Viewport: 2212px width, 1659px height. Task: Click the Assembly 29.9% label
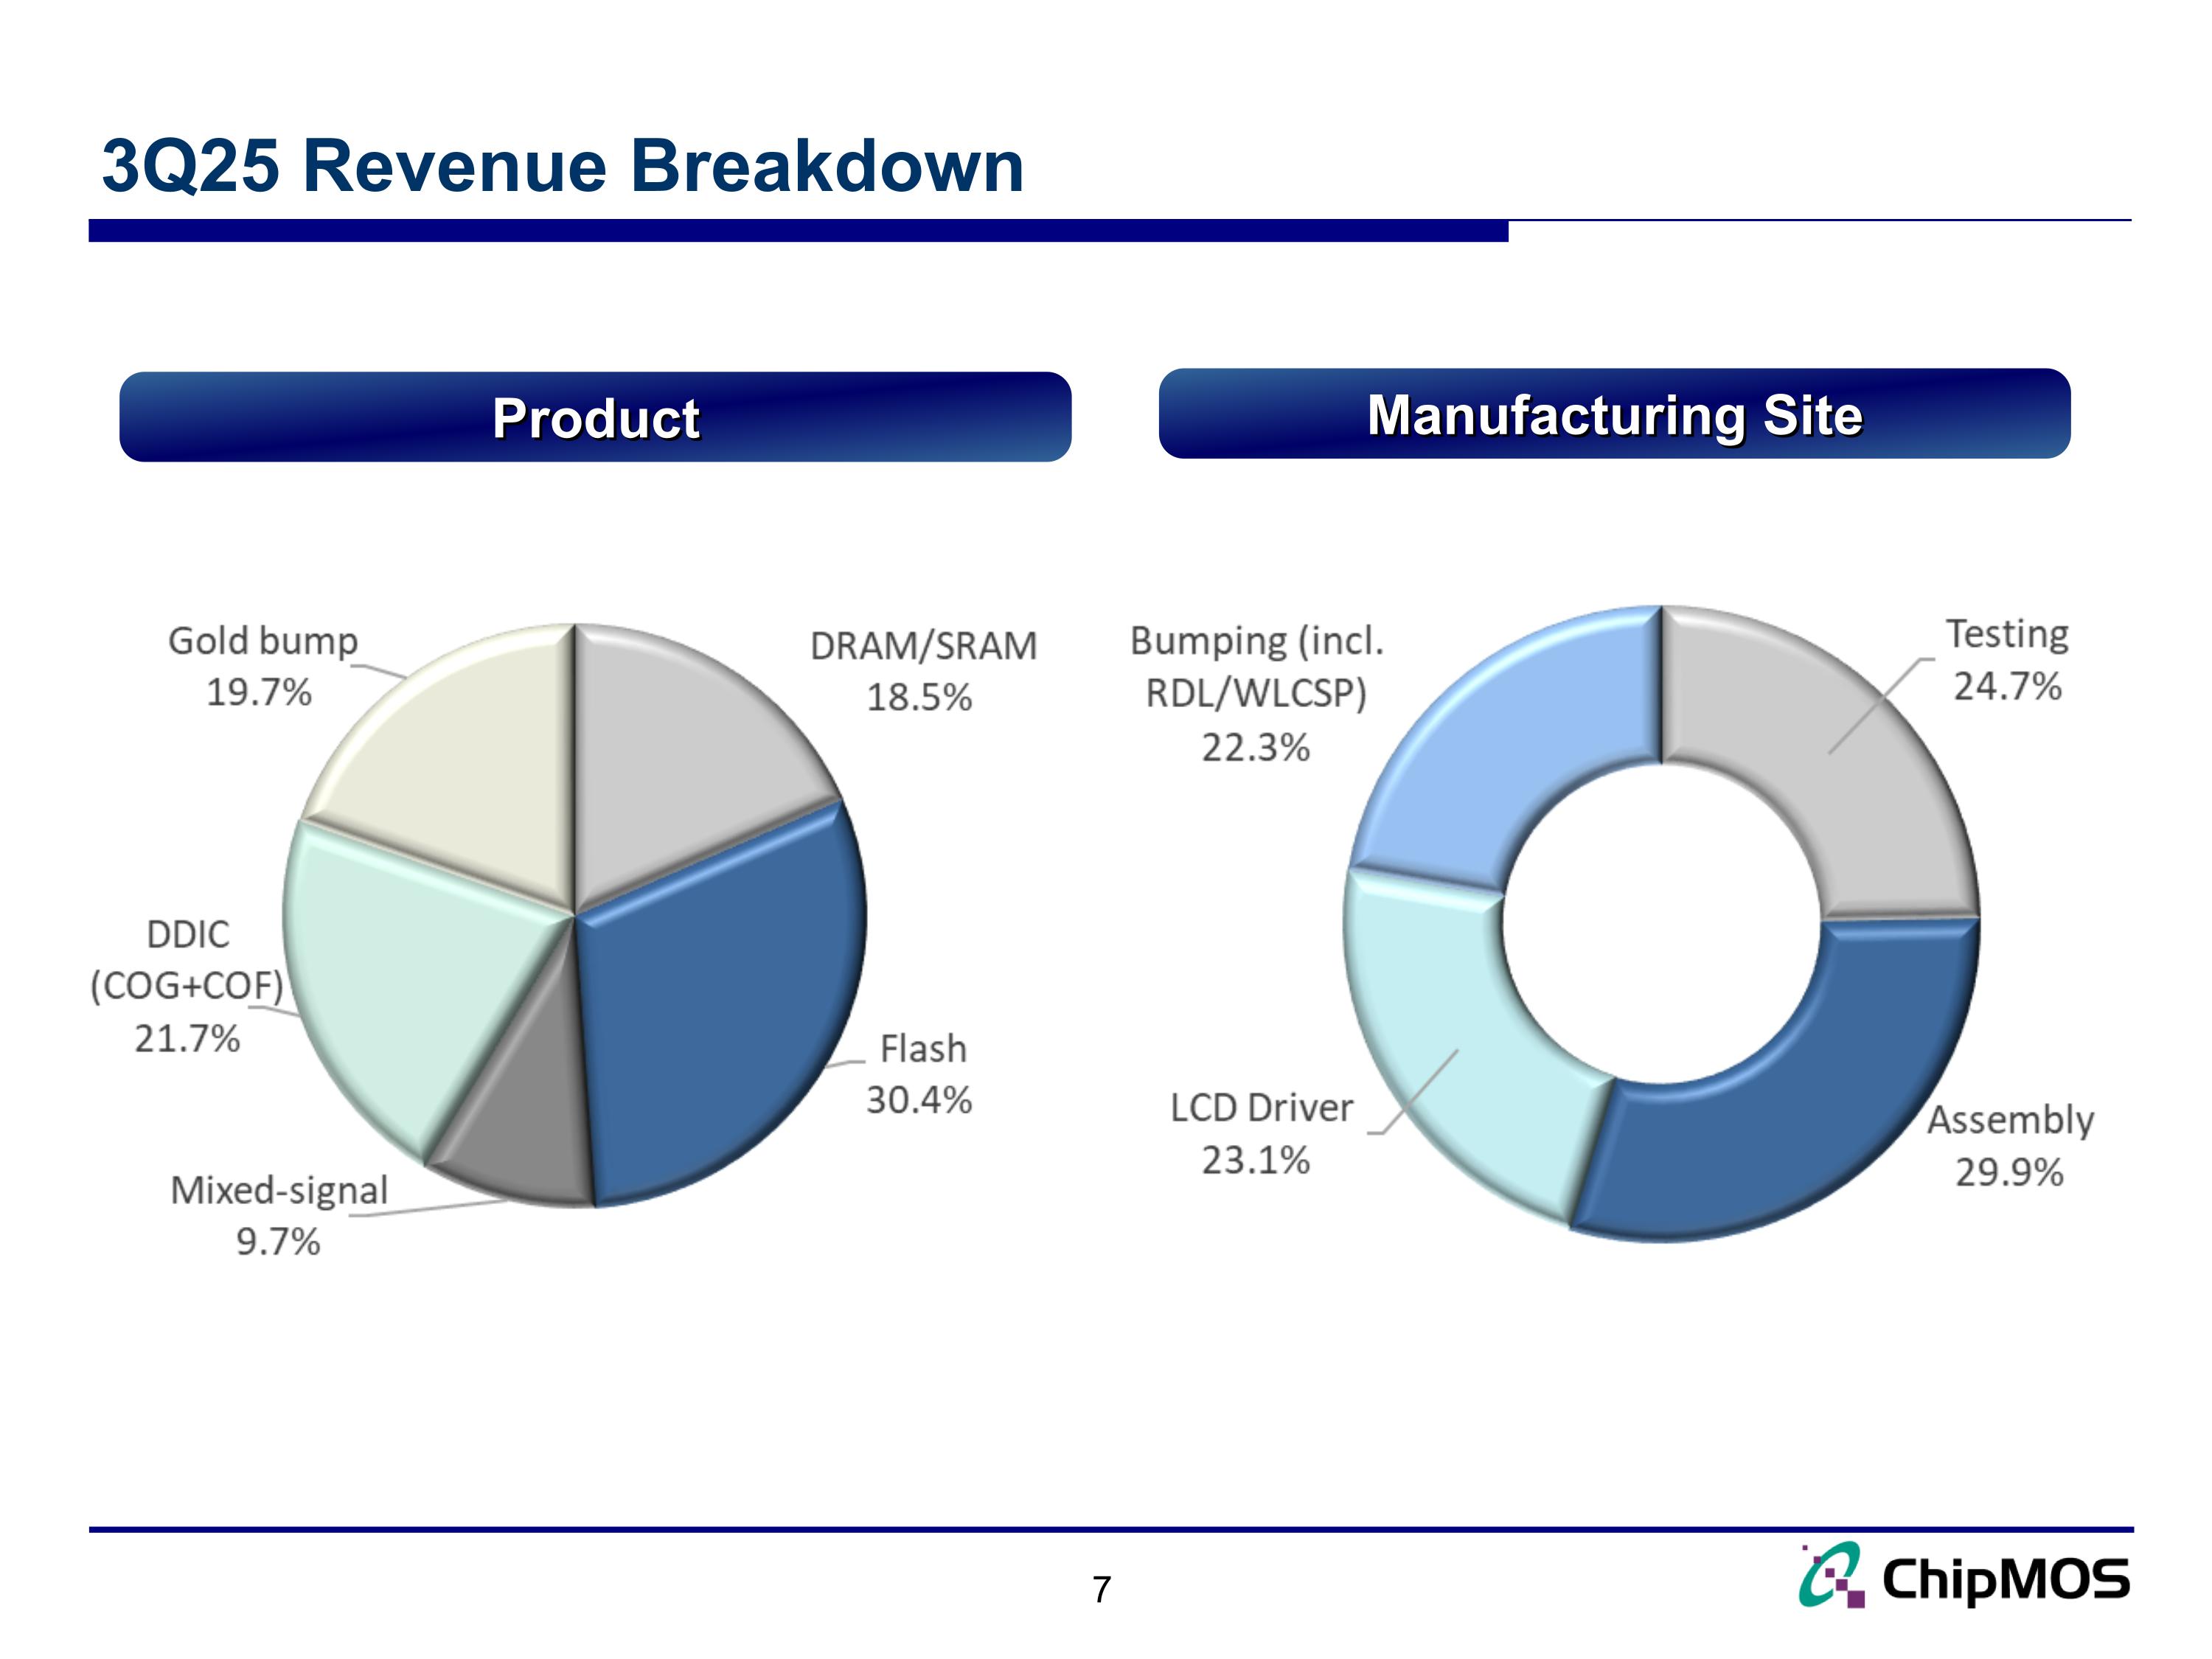pyautogui.click(x=2010, y=1146)
